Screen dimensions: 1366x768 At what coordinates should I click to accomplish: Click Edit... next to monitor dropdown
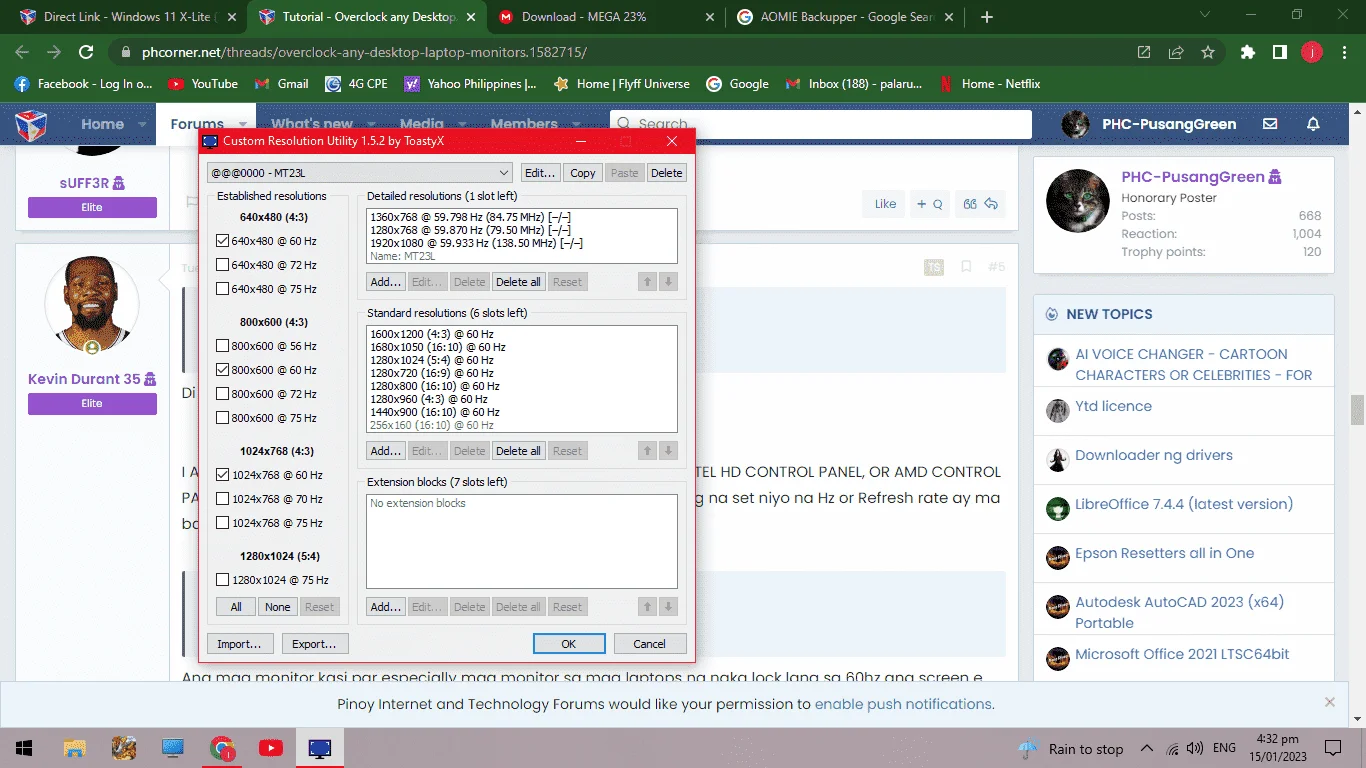(540, 173)
